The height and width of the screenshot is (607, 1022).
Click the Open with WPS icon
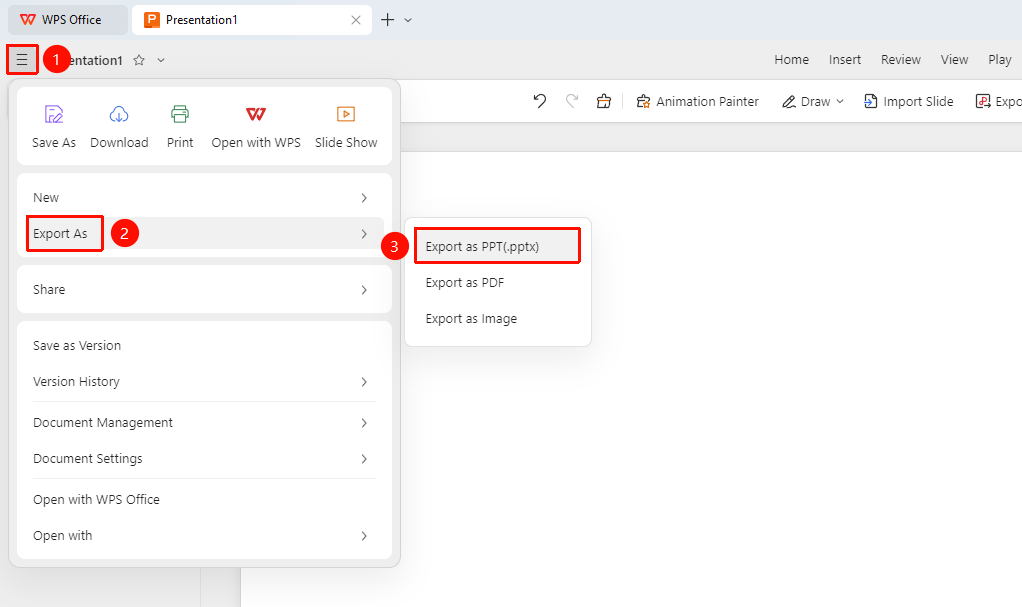256,115
